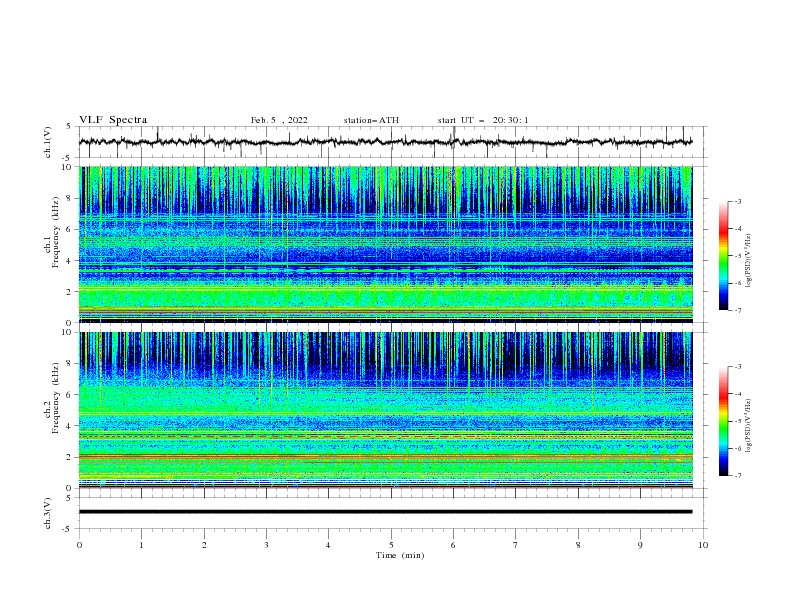Click the "4" tick on ch.1 frequency axis
The image size is (792, 612).
point(69,261)
